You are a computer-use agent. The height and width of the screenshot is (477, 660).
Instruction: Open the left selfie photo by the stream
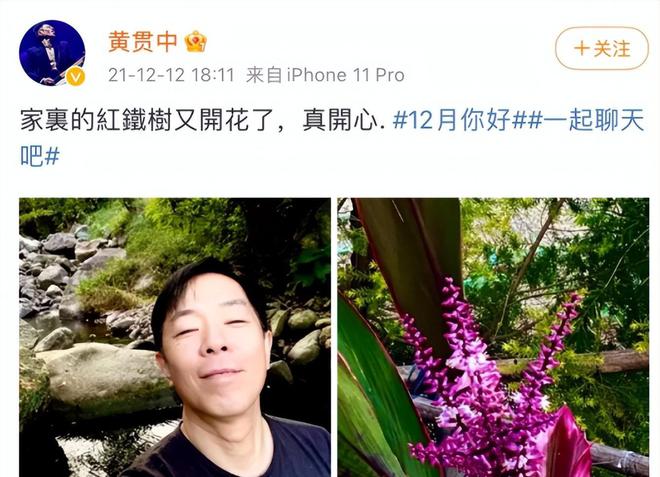click(x=175, y=337)
